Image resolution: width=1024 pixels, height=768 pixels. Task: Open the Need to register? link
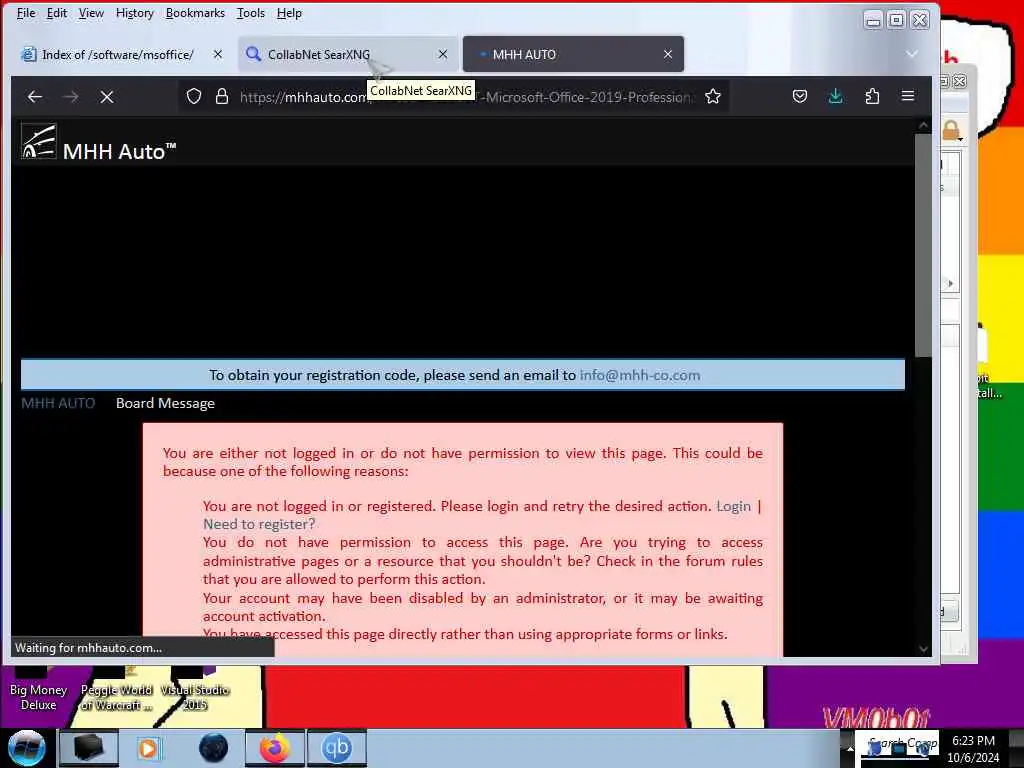259,524
